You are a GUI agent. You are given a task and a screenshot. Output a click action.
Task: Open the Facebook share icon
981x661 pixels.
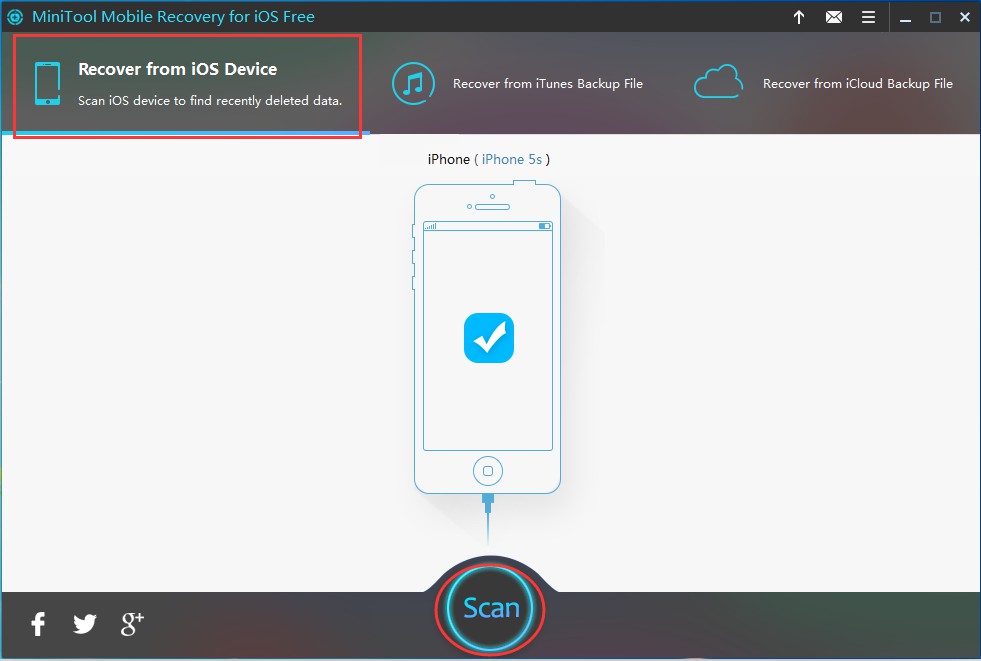pos(38,623)
